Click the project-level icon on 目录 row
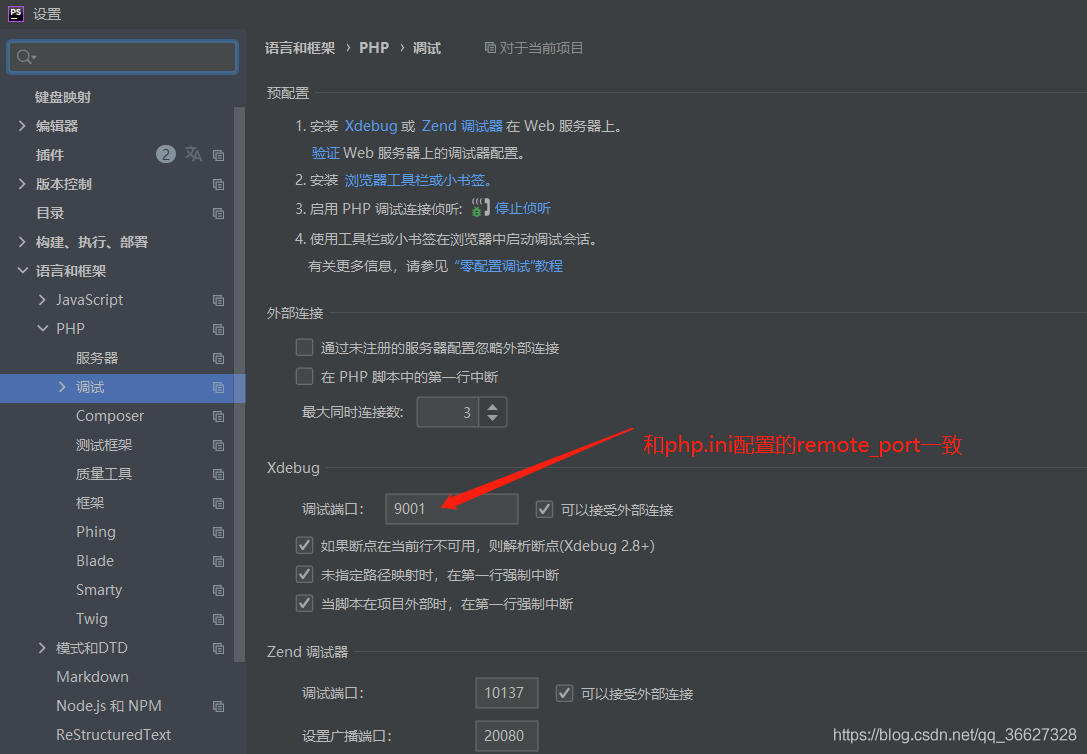This screenshot has width=1087, height=754. pyautogui.click(x=218, y=213)
